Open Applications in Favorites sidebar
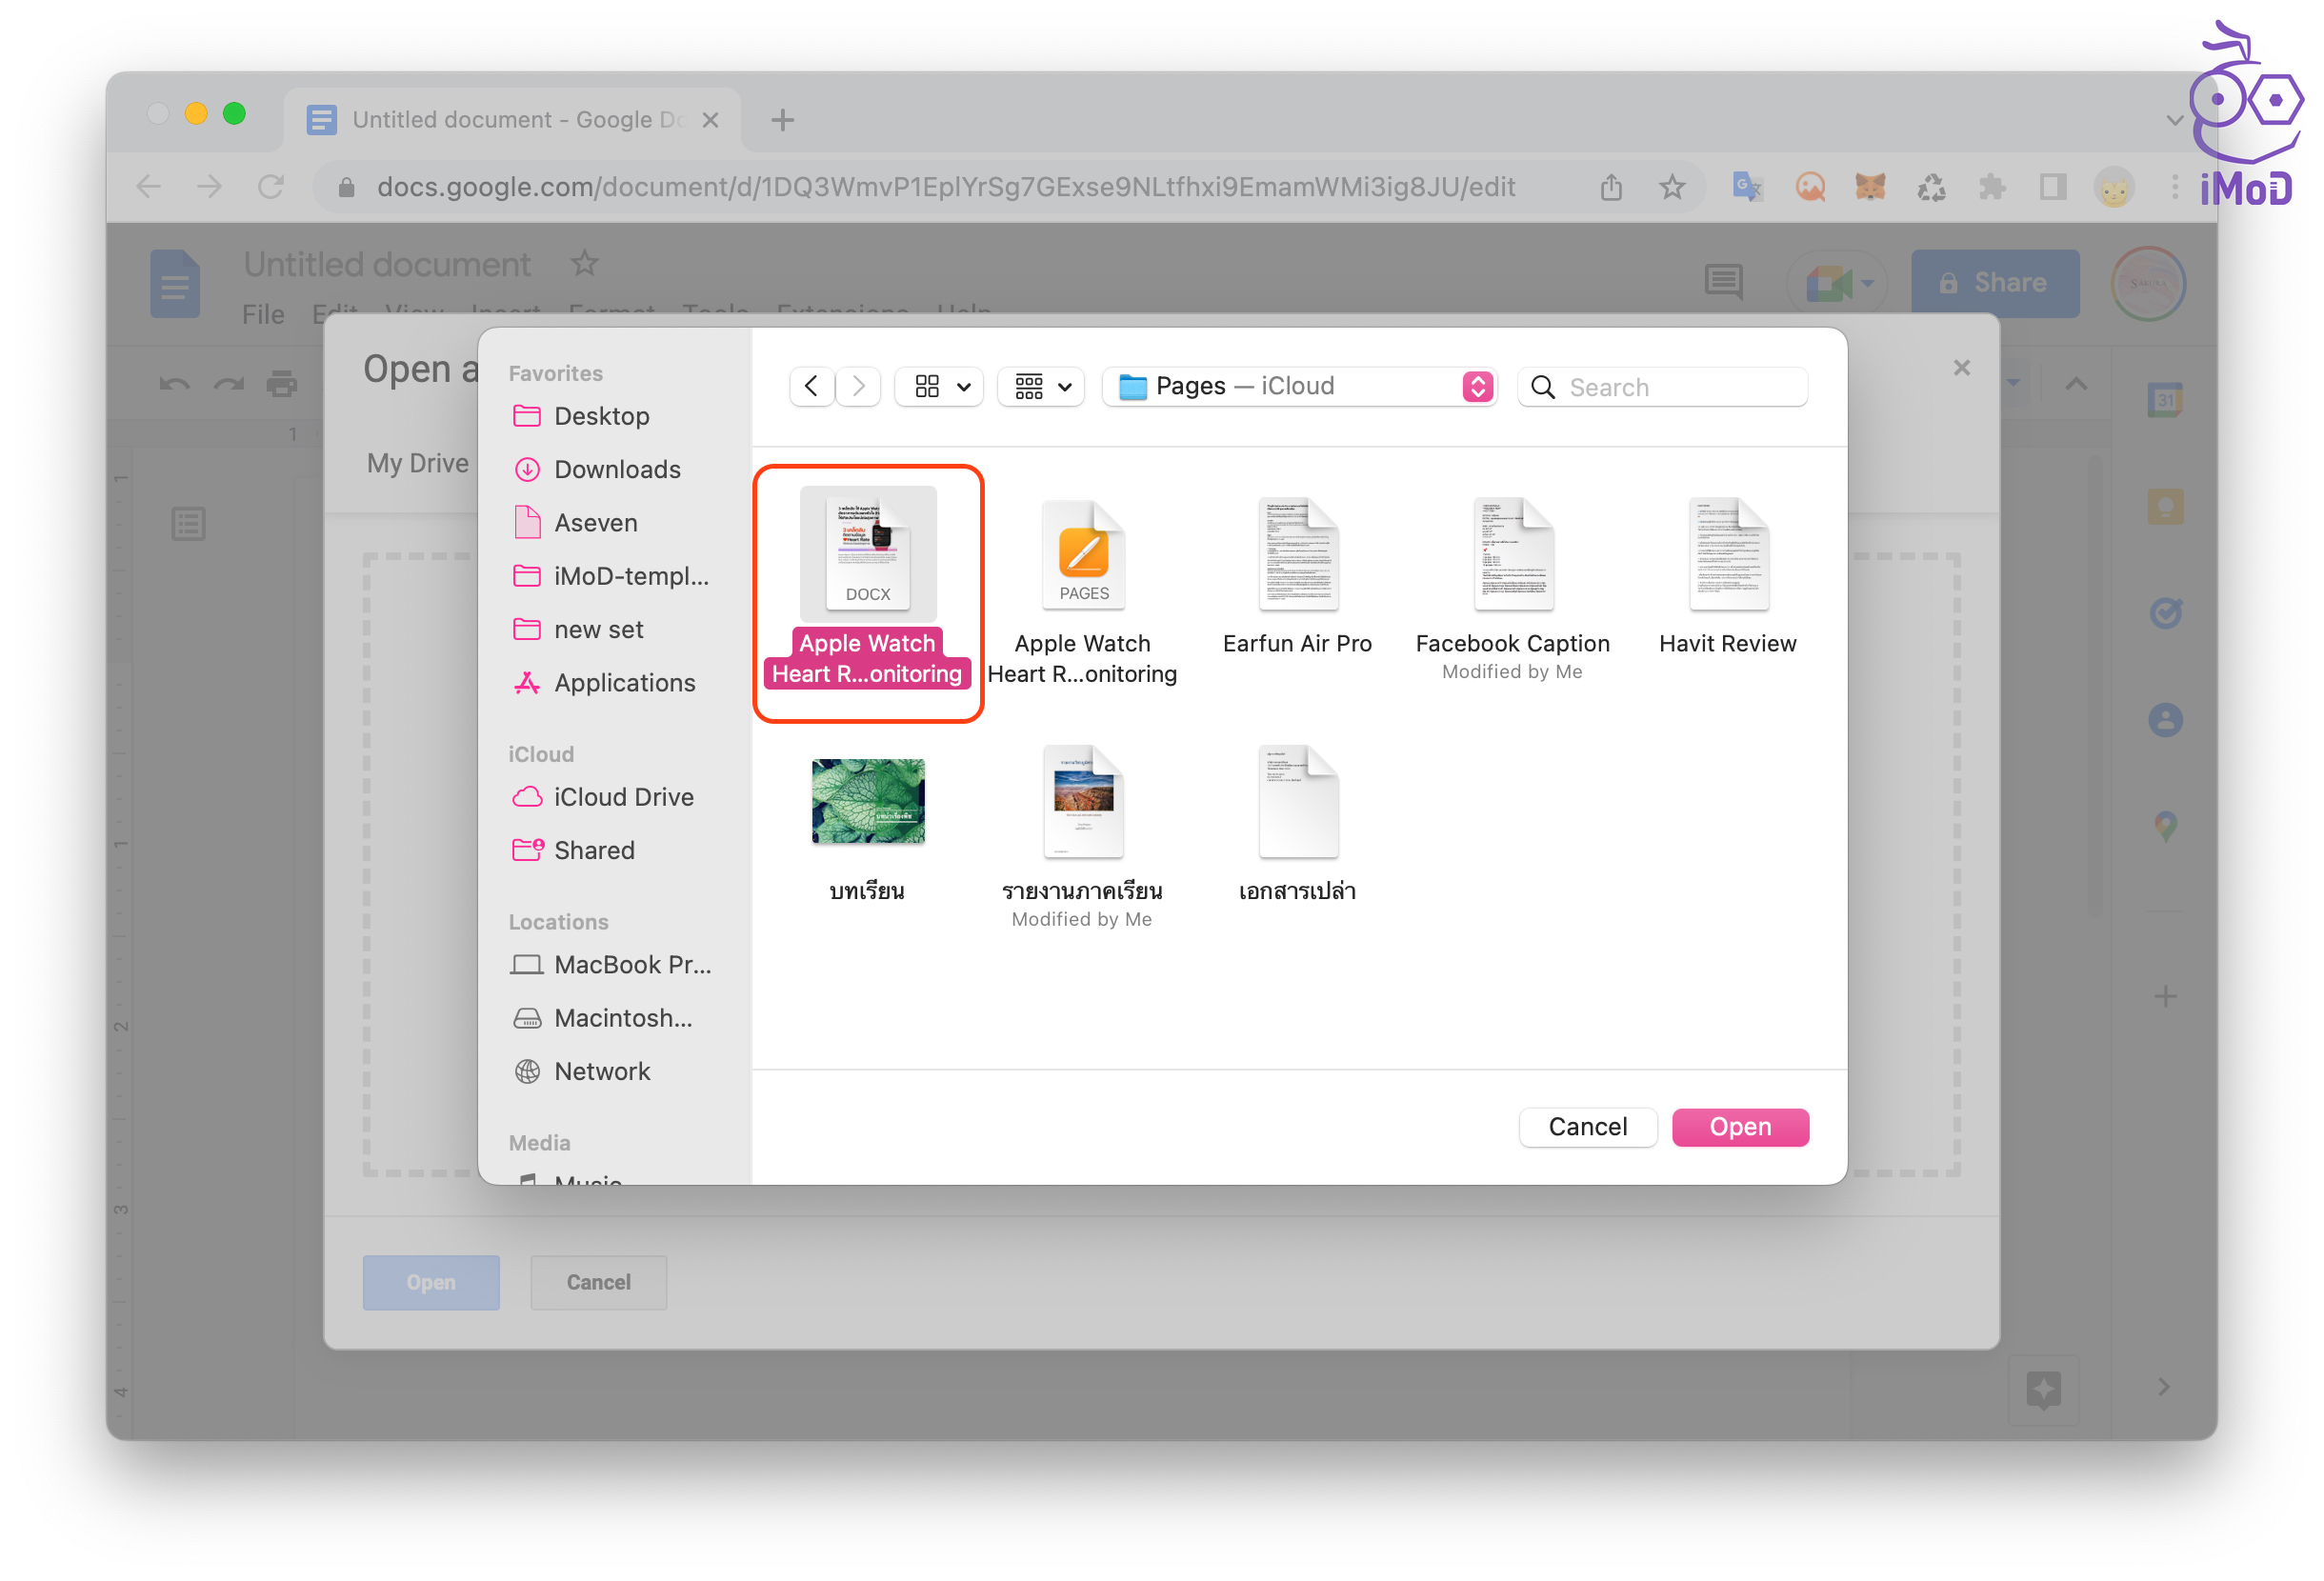The width and height of the screenshot is (2324, 1581). click(x=624, y=683)
